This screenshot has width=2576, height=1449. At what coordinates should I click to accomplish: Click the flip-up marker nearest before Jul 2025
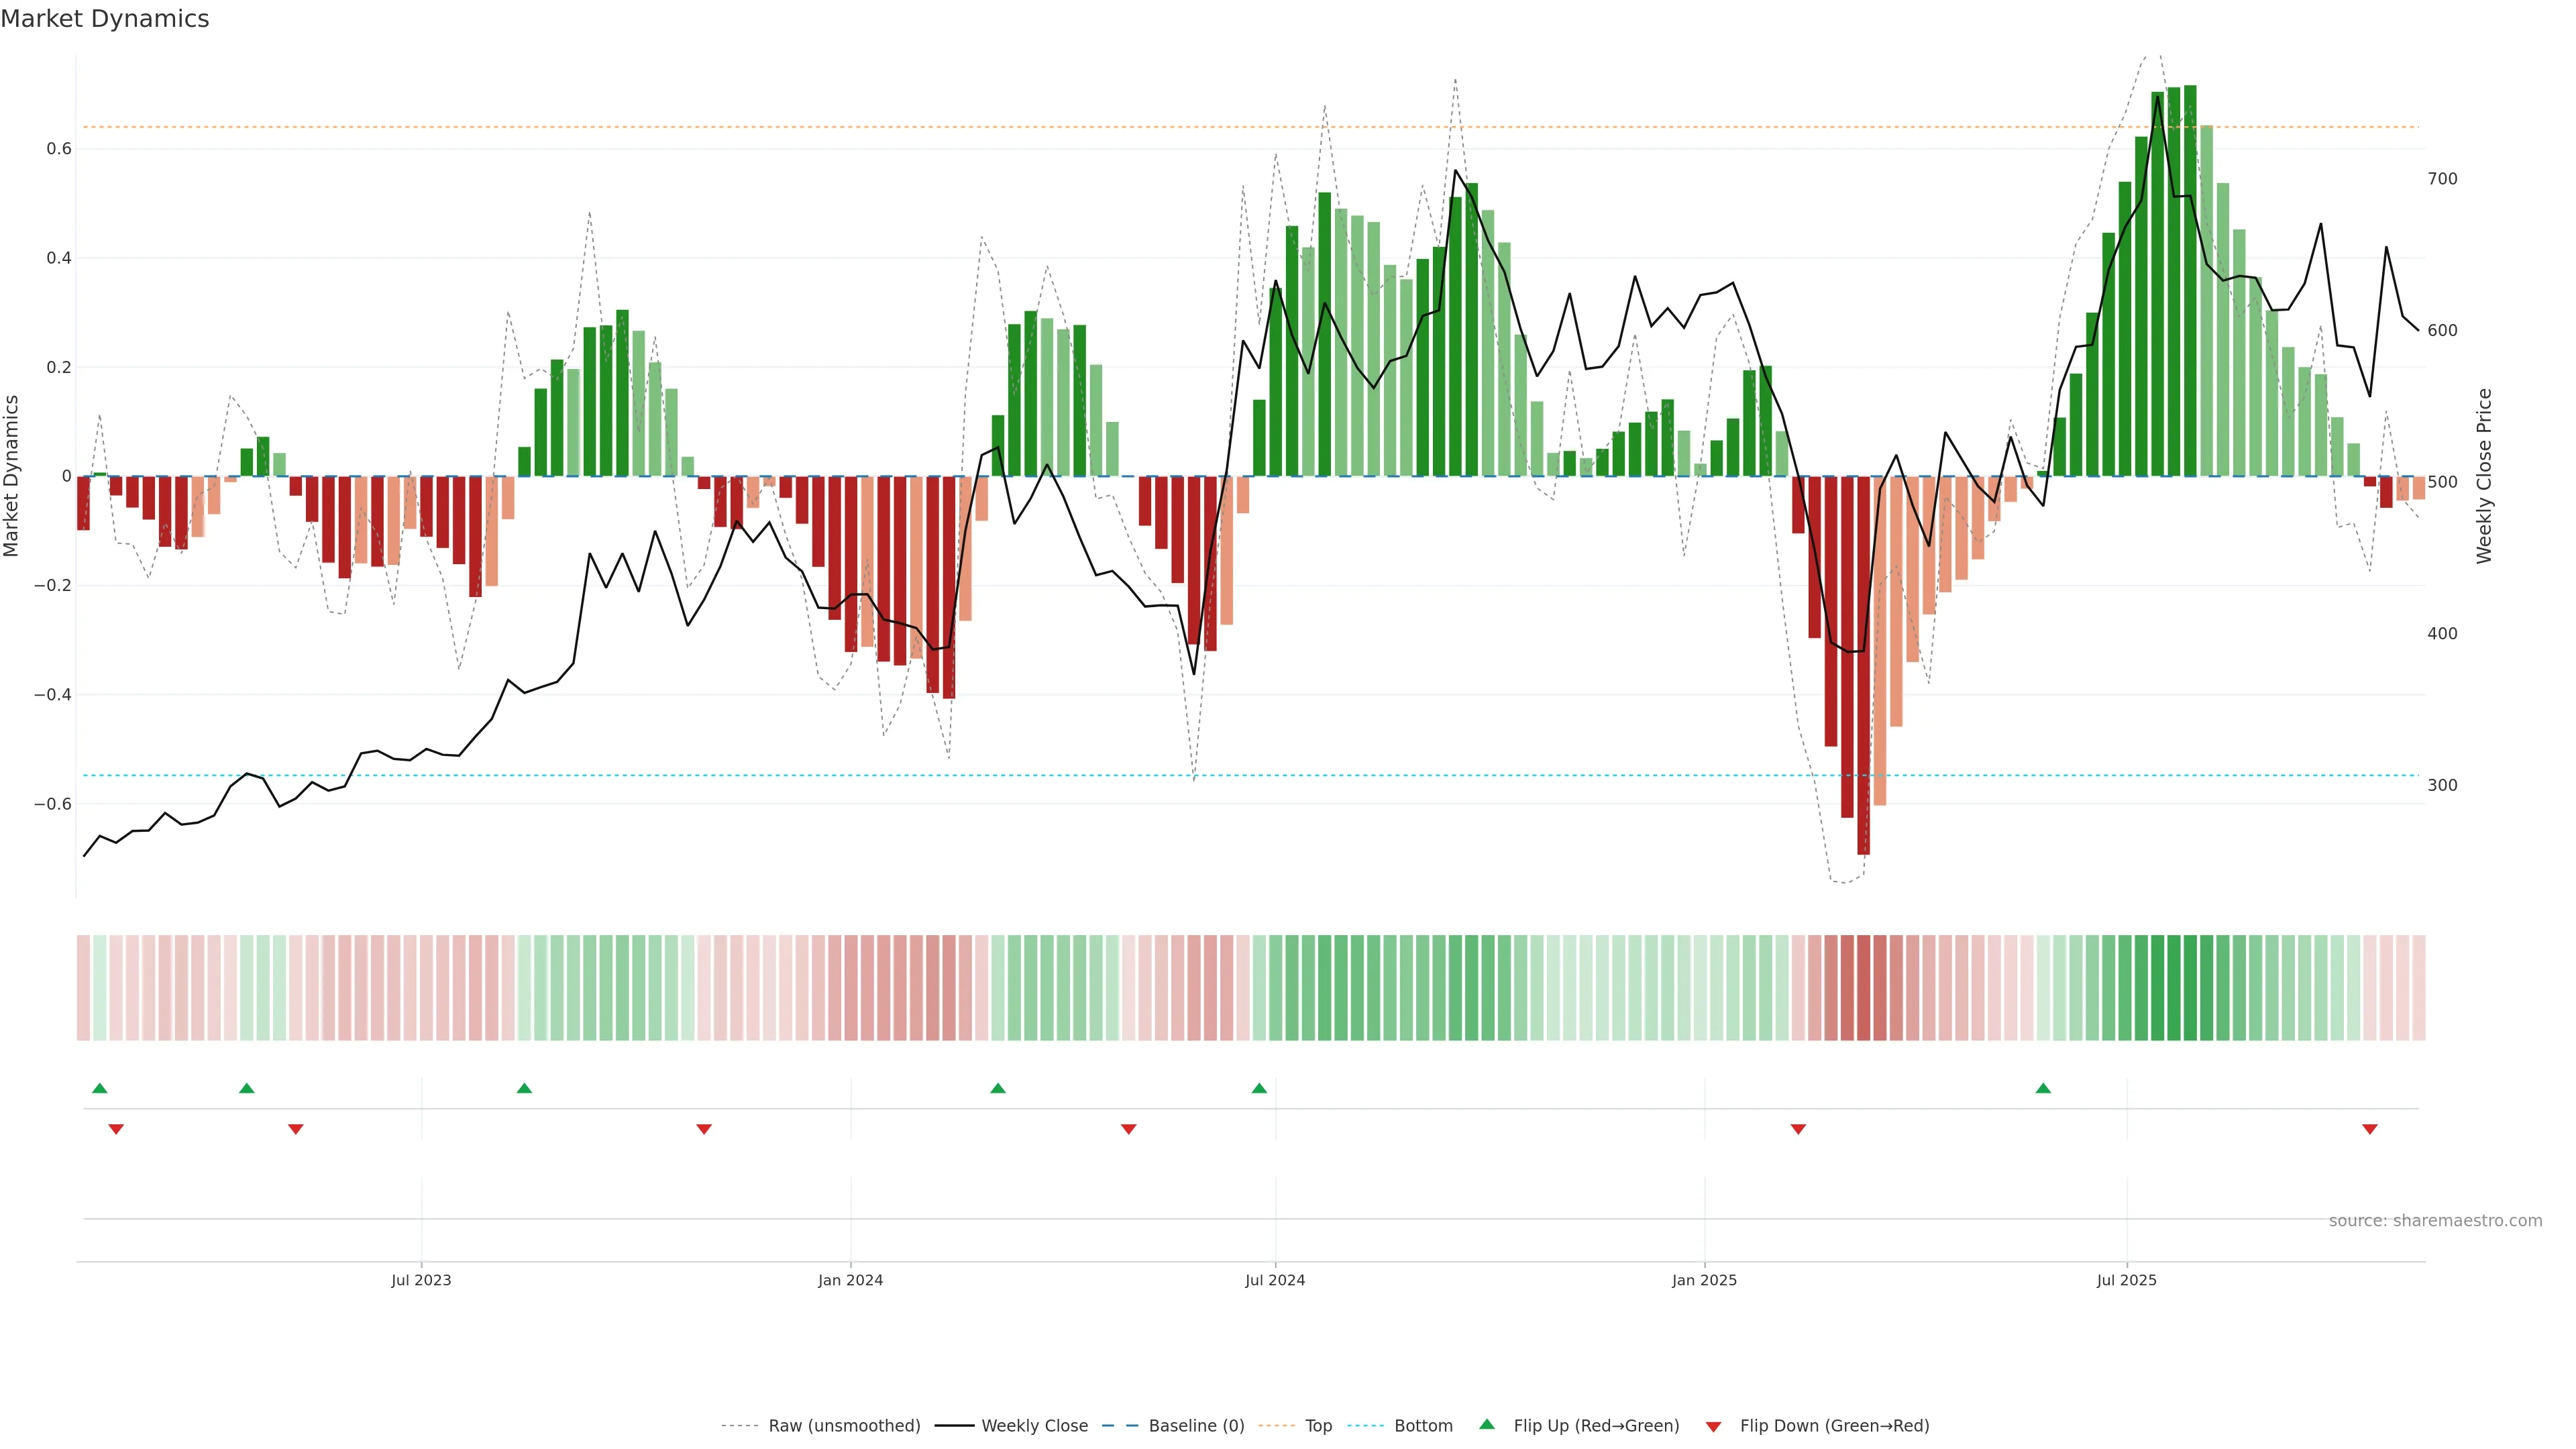[2043, 1088]
